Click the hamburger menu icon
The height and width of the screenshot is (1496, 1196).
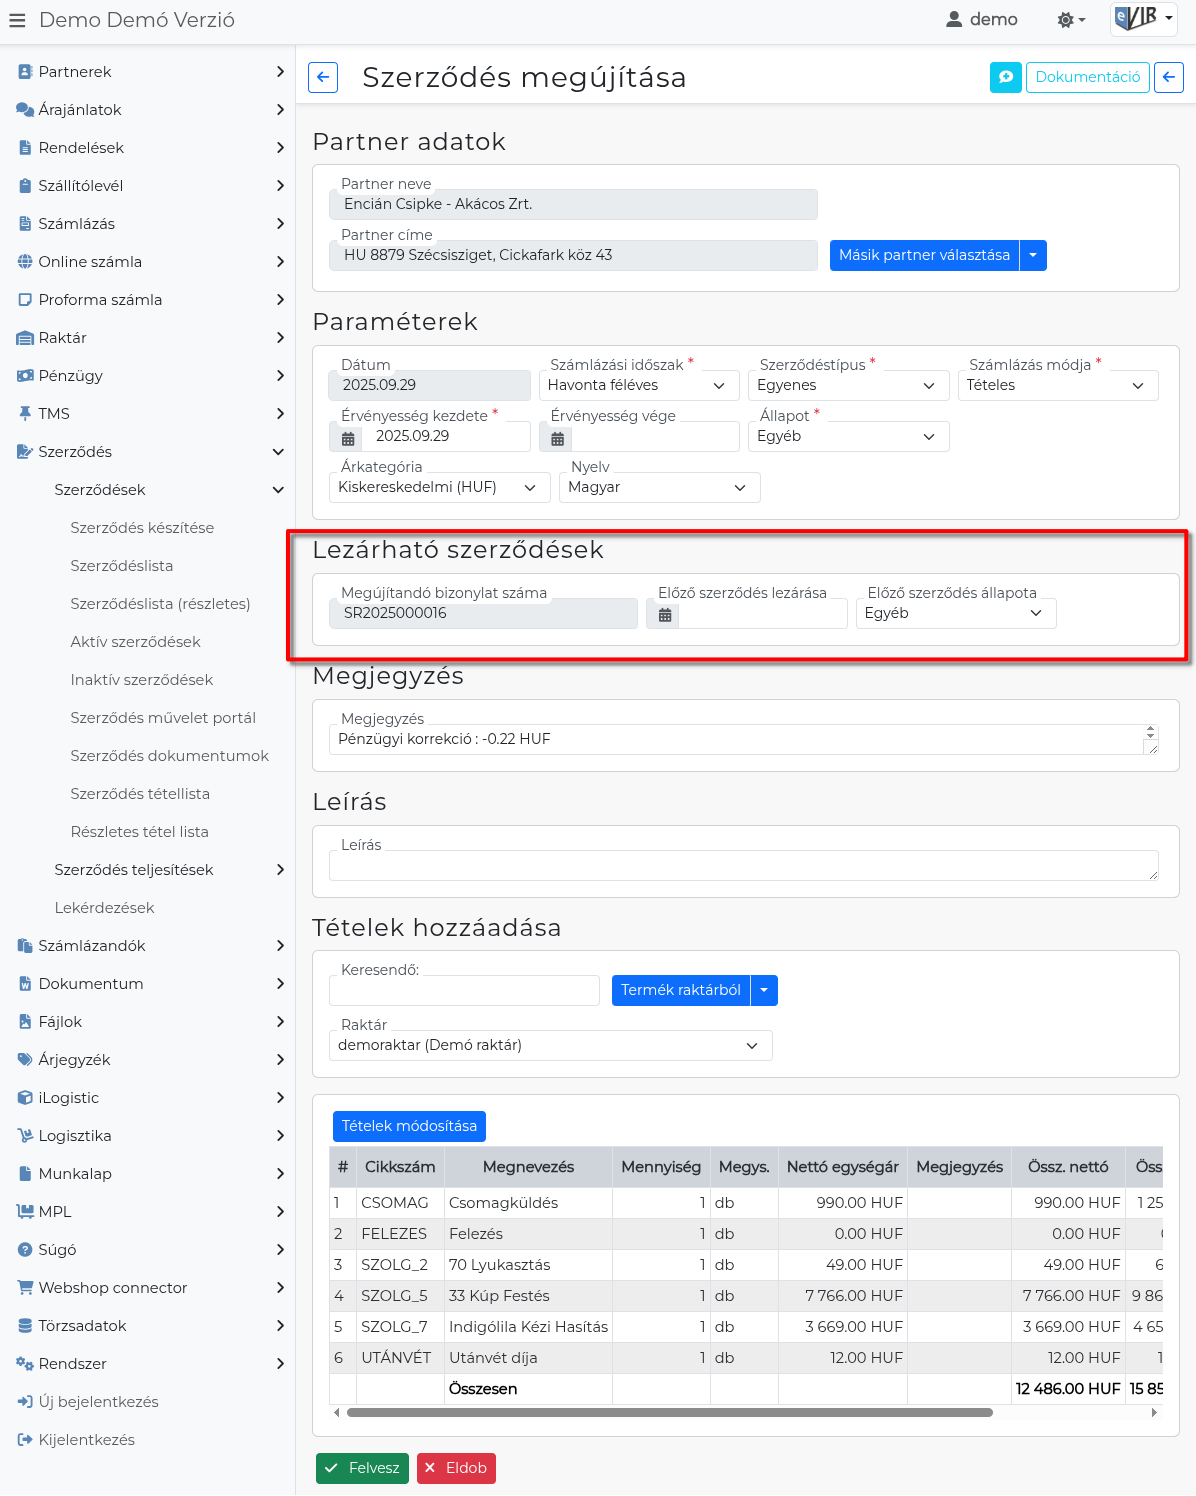click(17, 20)
